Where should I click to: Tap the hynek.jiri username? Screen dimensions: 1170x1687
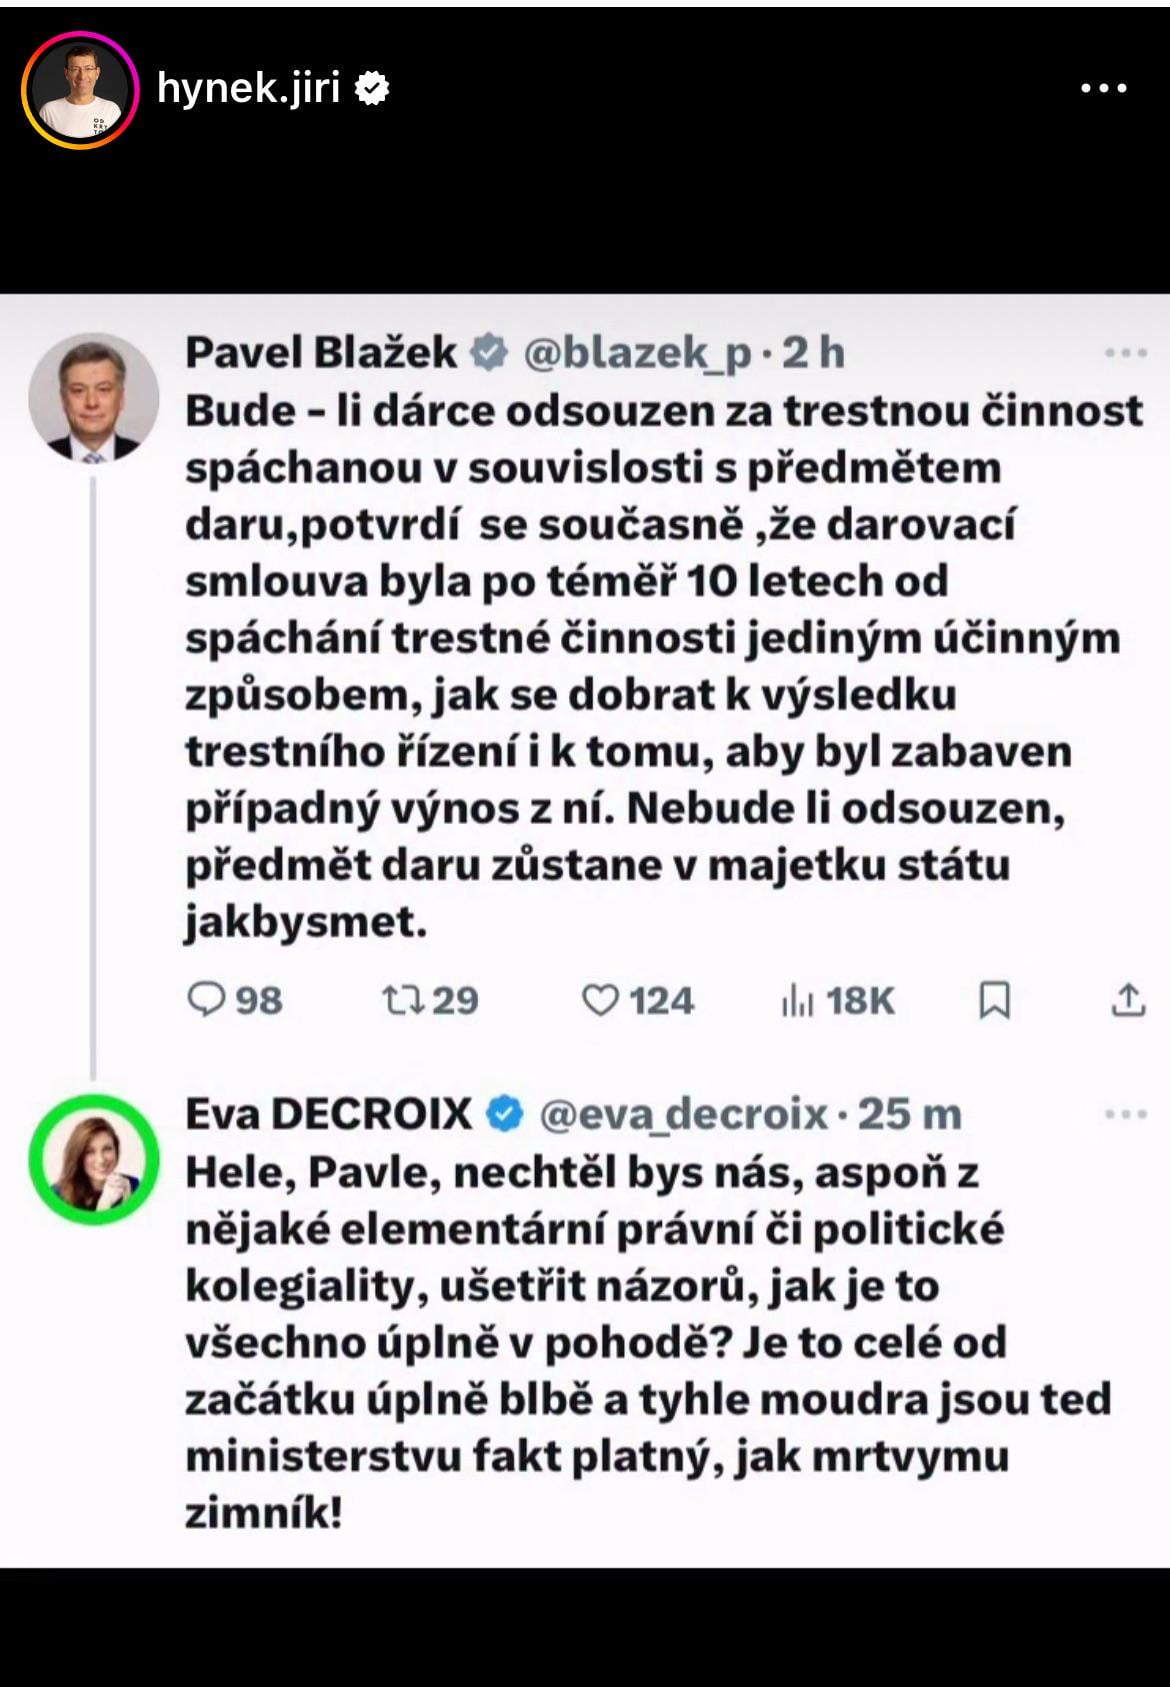click(249, 89)
